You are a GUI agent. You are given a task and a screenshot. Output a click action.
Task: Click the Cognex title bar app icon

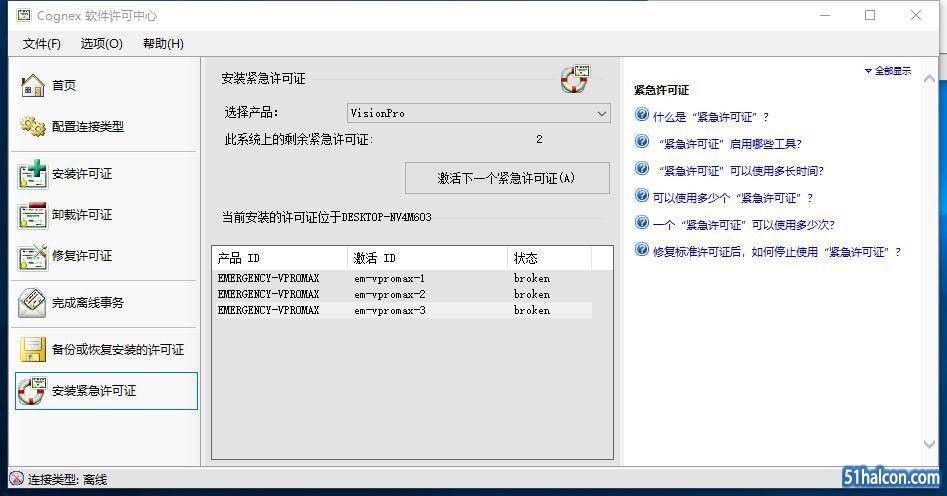pos(24,15)
